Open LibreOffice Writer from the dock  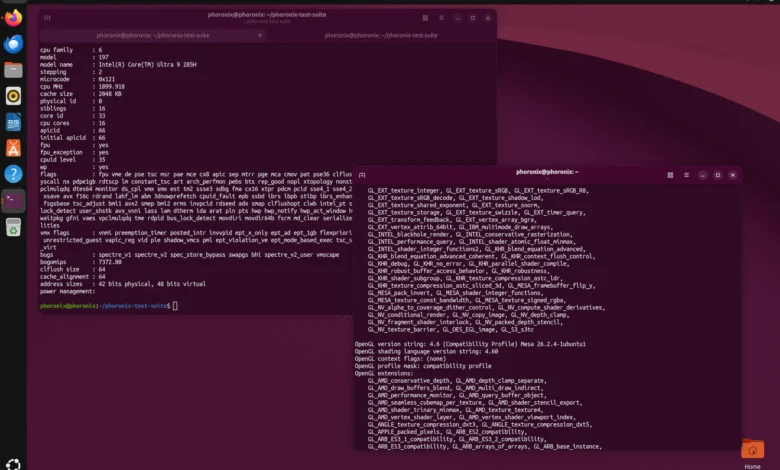tap(13, 122)
